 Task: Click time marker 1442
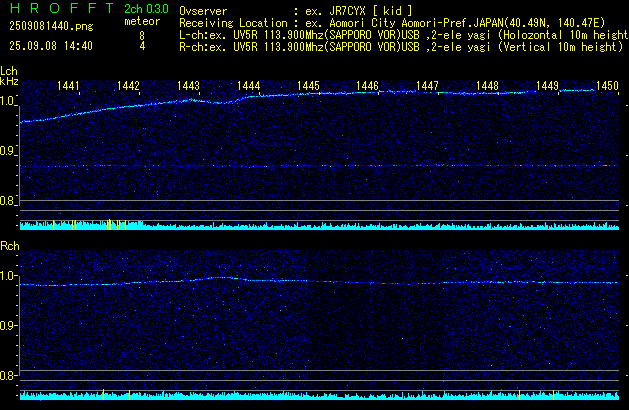pyautogui.click(x=128, y=86)
